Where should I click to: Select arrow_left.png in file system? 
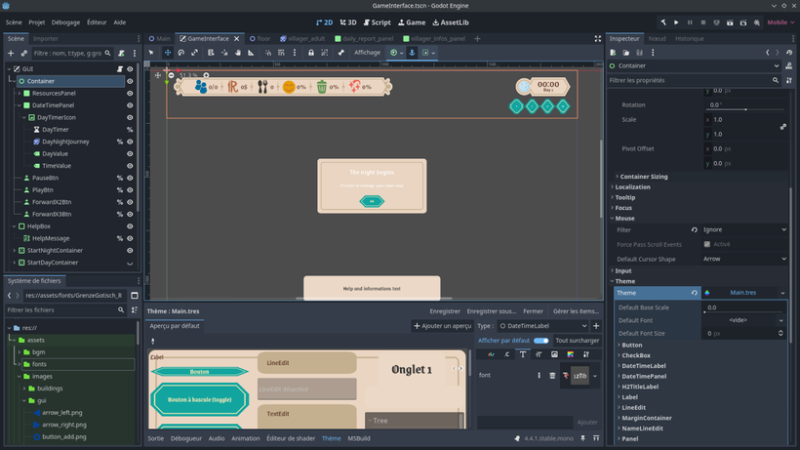click(x=62, y=413)
